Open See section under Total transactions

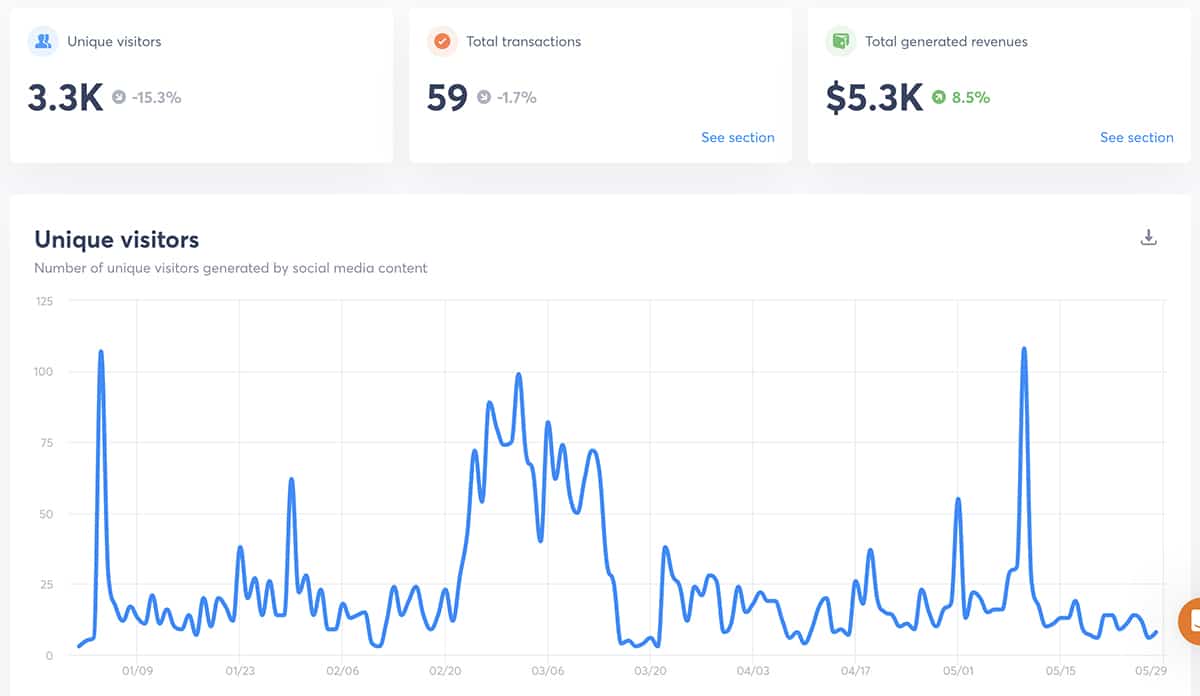737,138
